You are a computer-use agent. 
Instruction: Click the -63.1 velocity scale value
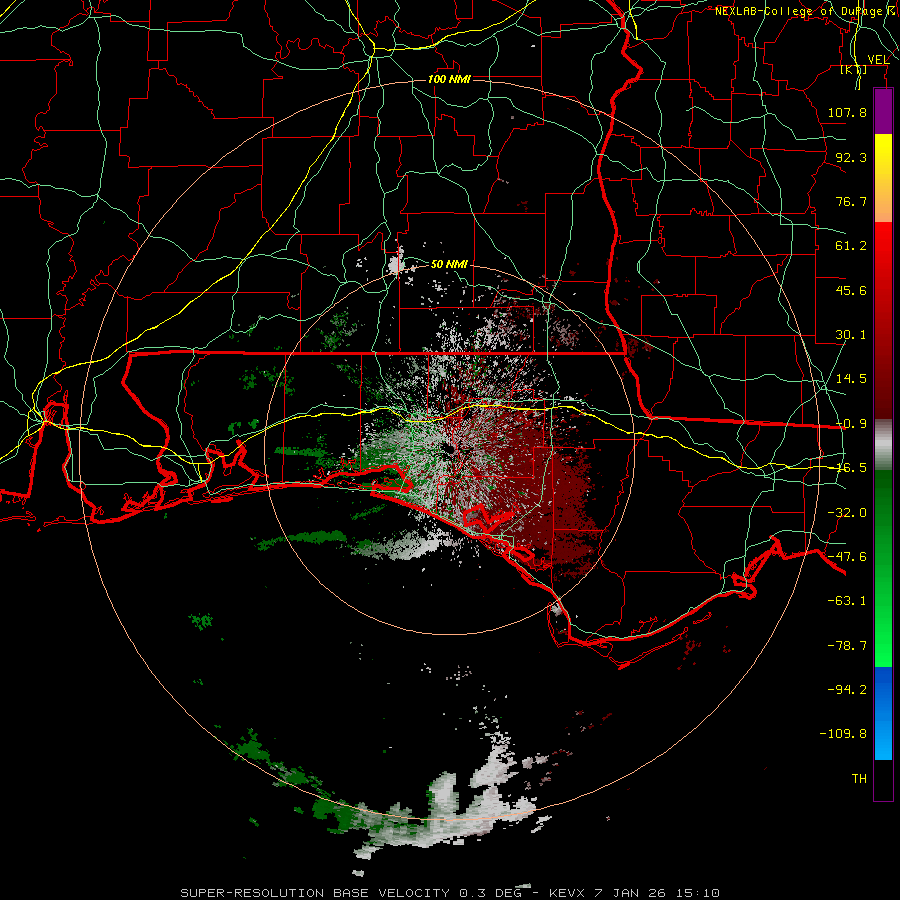click(x=847, y=601)
